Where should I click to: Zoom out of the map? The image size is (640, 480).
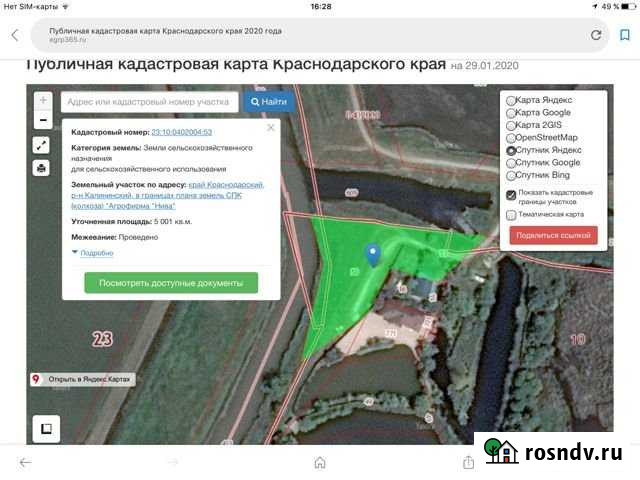[43, 120]
